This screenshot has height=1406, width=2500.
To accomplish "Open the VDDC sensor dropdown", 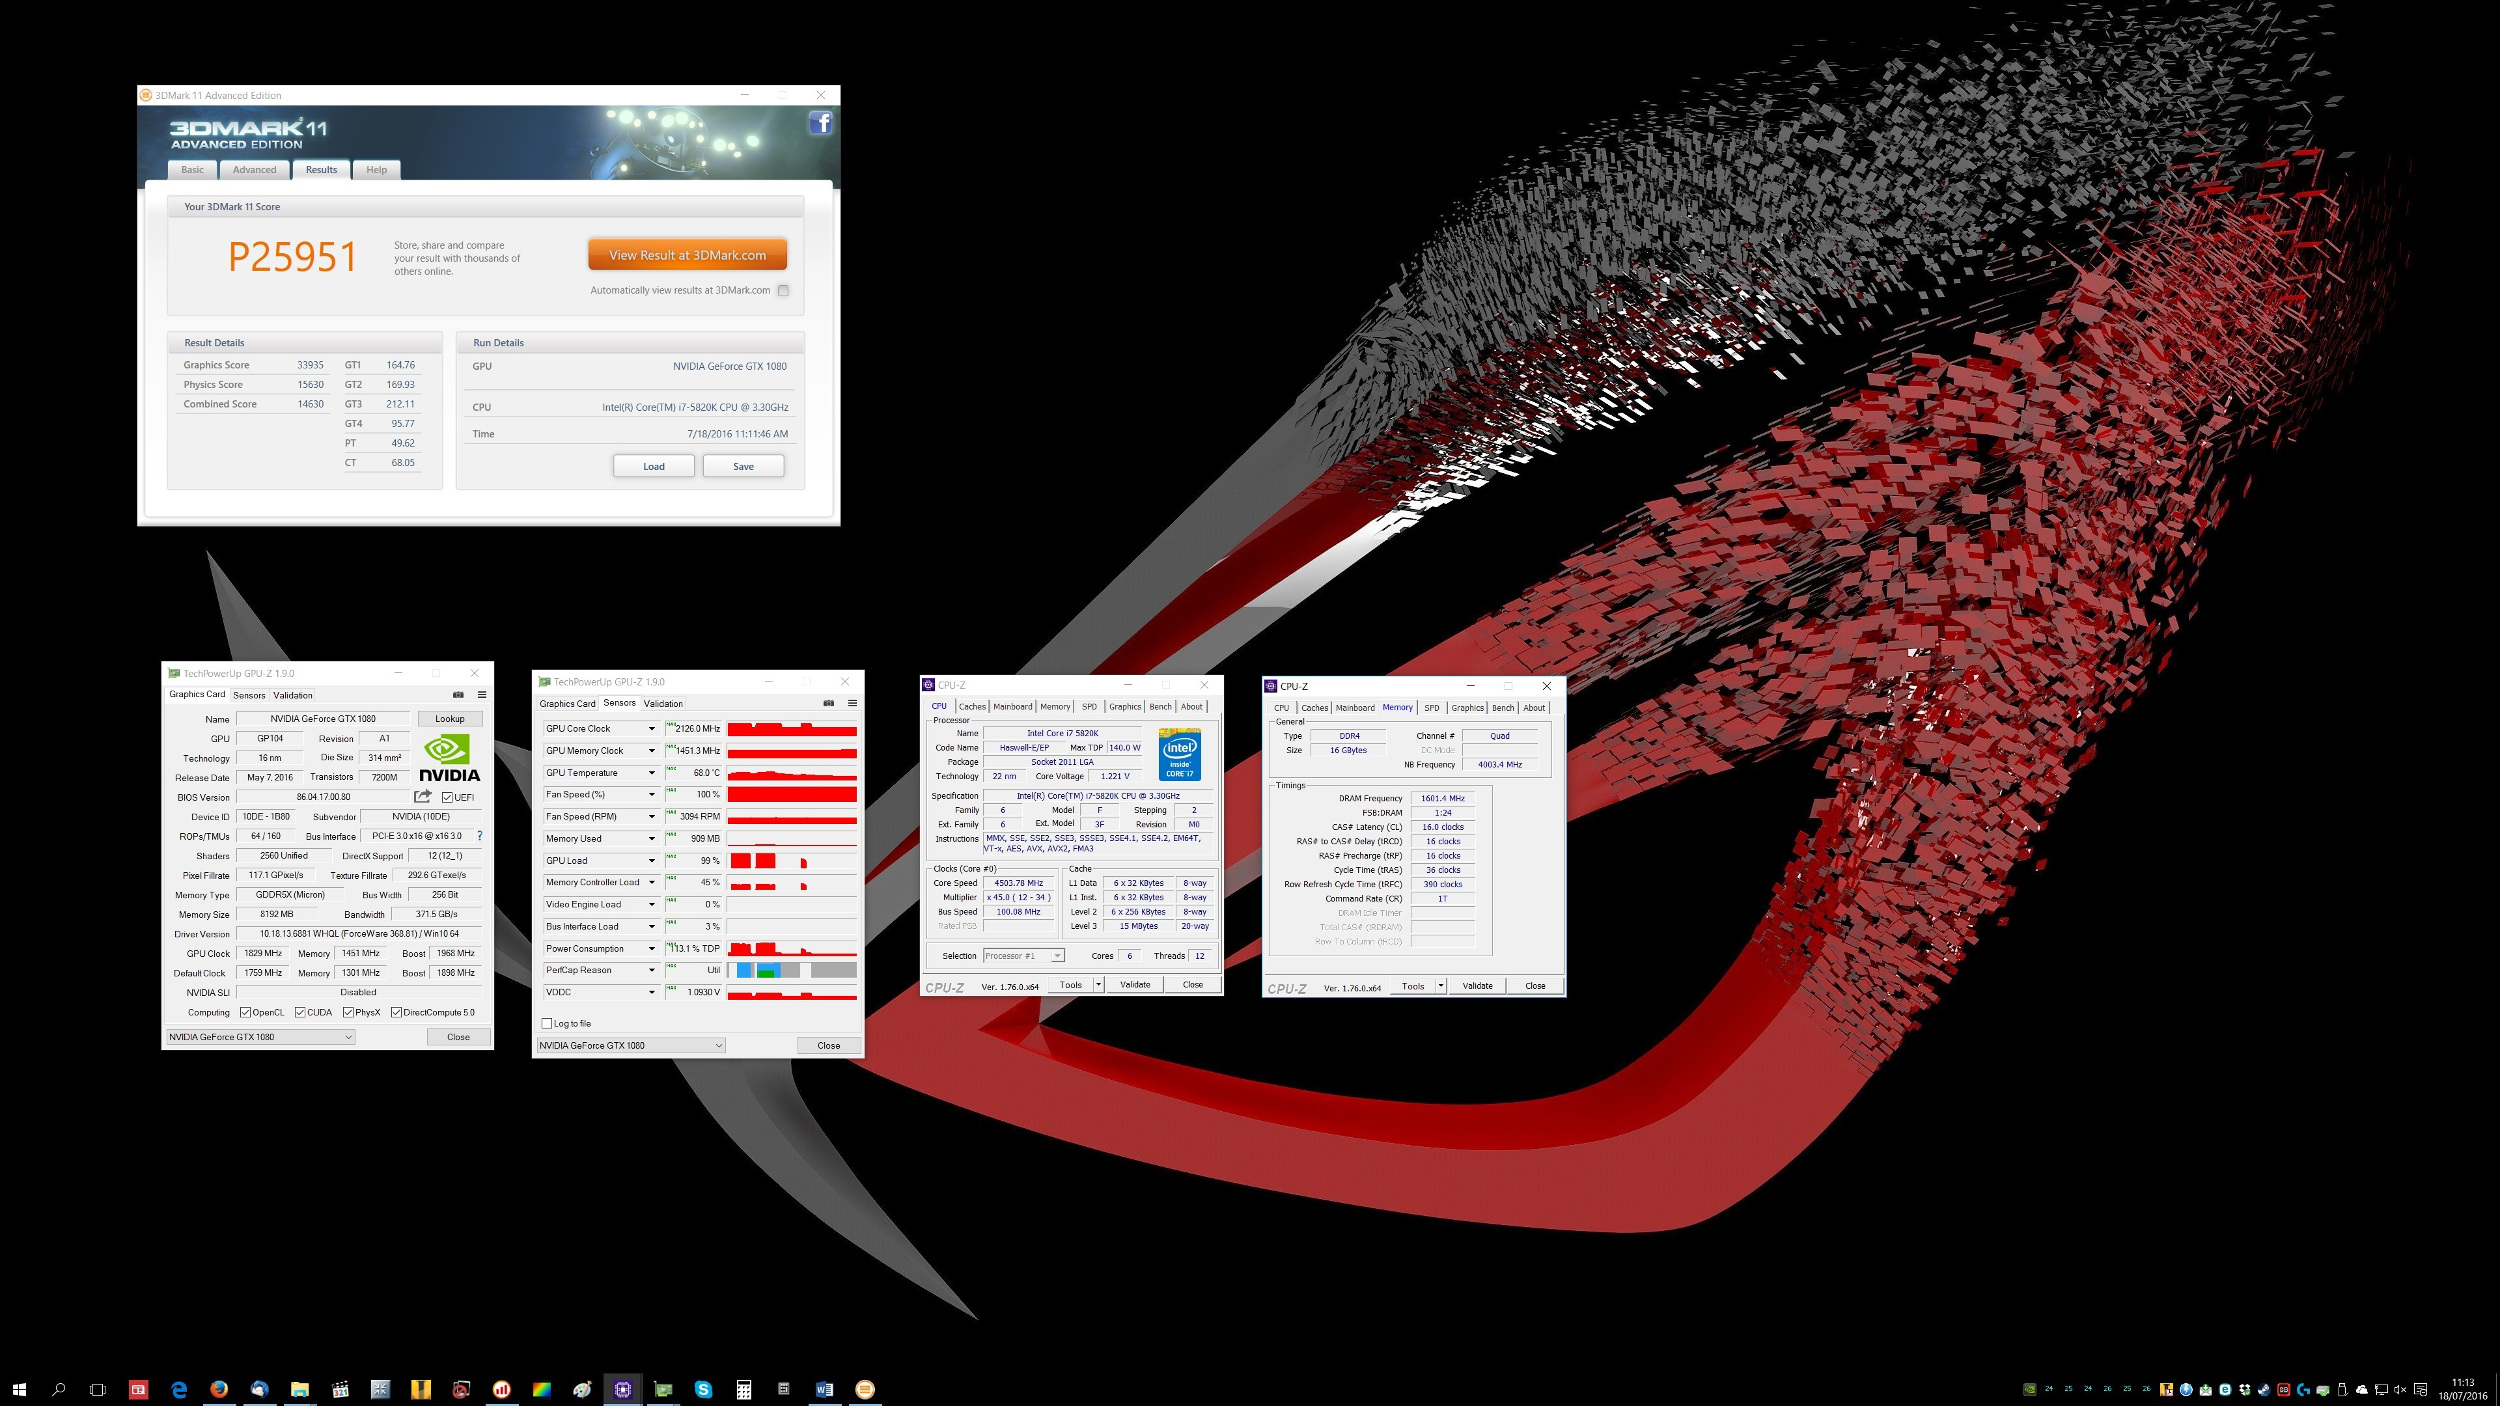I will click(x=652, y=993).
